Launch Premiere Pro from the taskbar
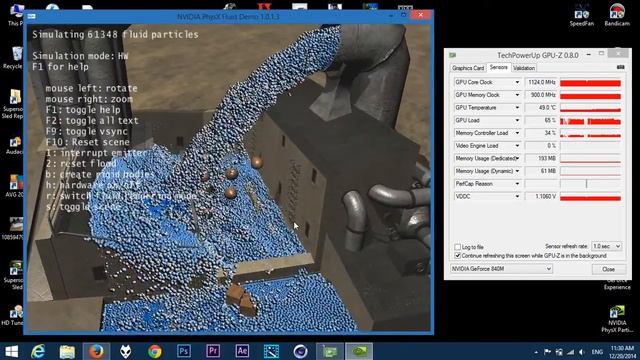640x360 pixels. point(213,351)
